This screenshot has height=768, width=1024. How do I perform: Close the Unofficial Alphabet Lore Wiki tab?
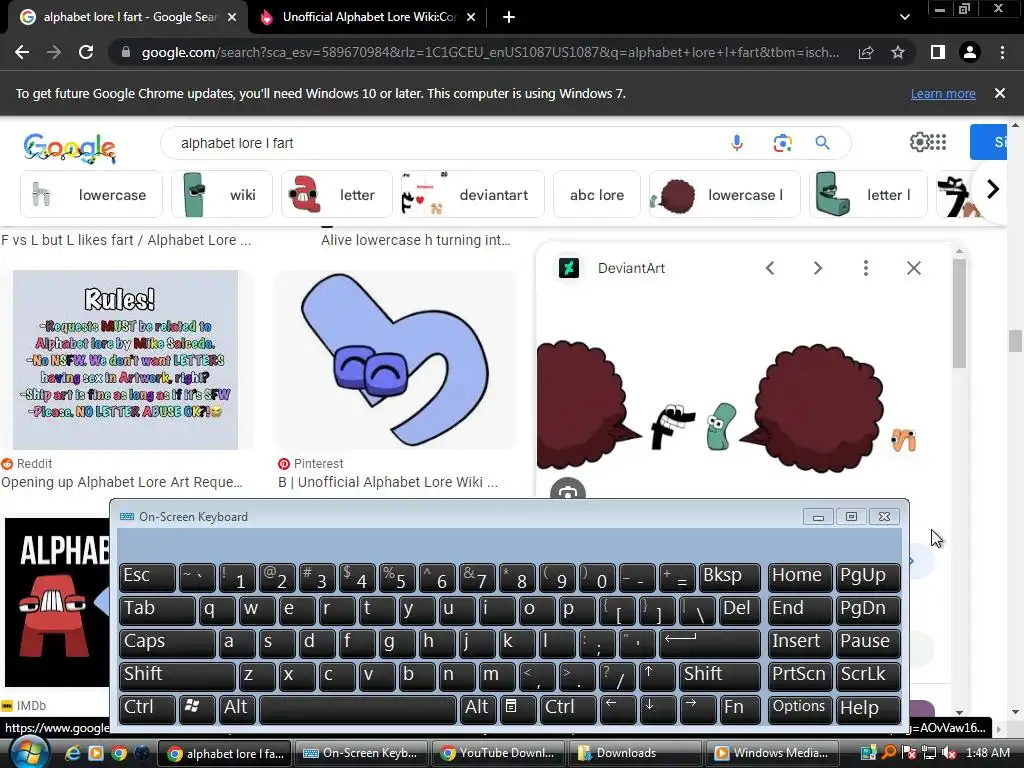coord(471,18)
